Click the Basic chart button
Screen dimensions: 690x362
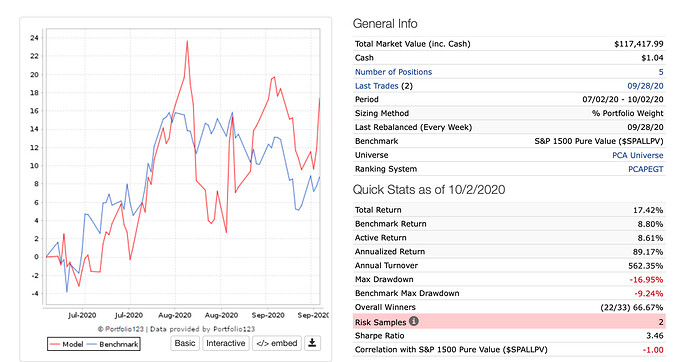[x=185, y=343]
